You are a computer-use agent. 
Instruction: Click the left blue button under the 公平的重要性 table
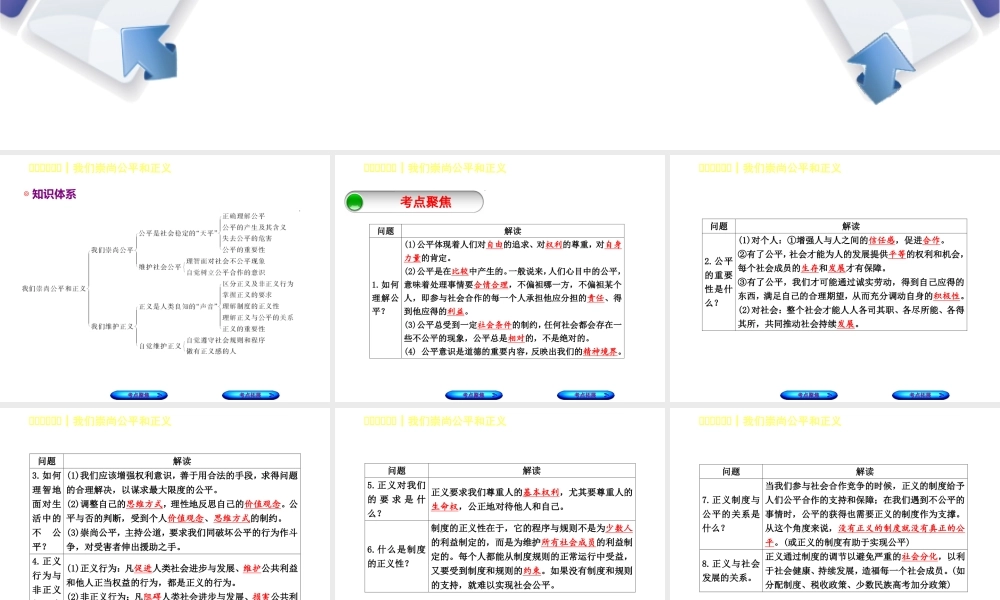coord(809,395)
